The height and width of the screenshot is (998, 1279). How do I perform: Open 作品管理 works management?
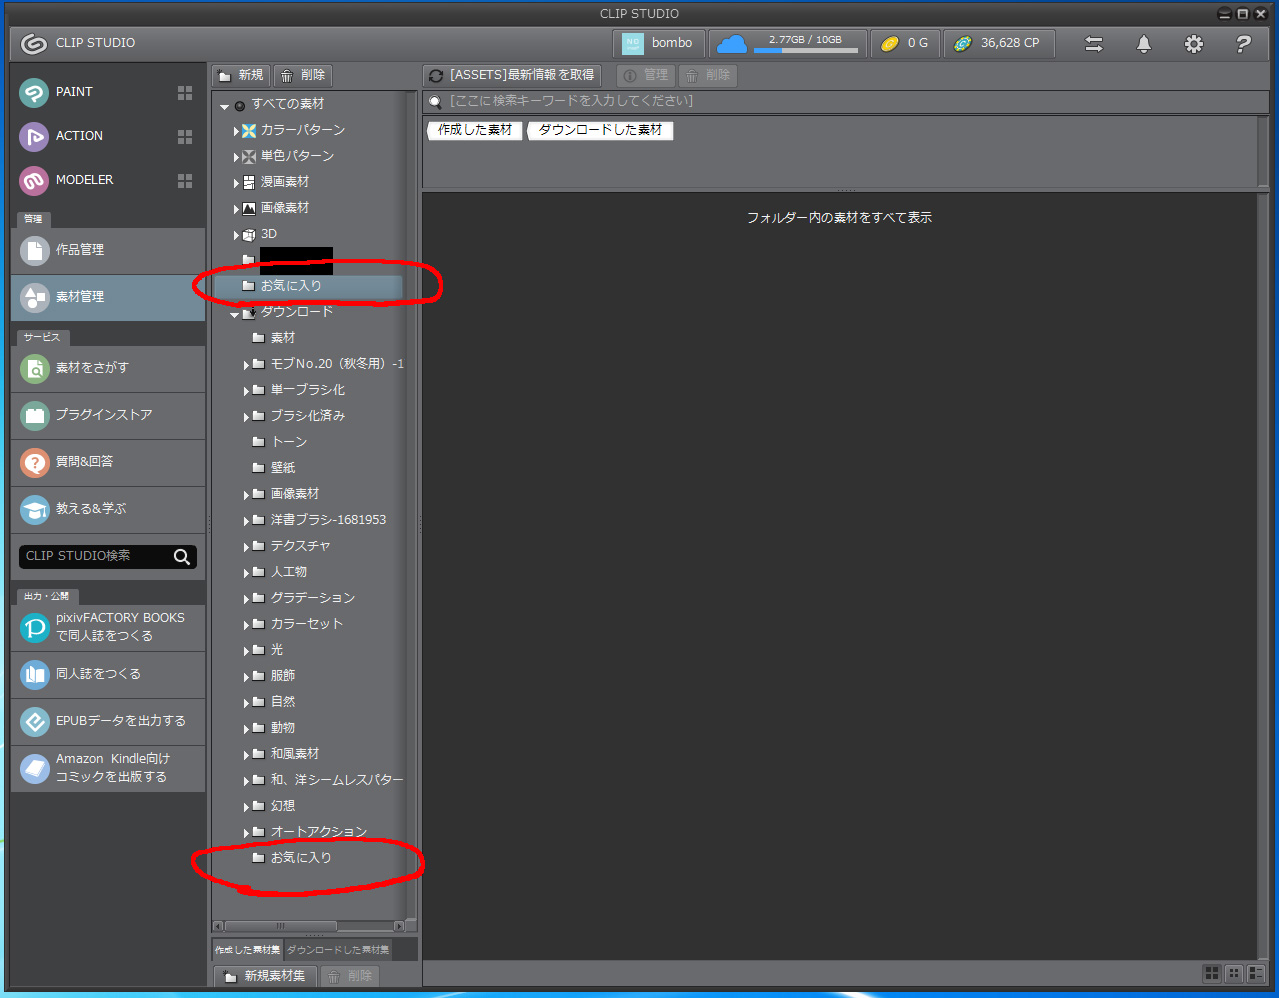[x=108, y=250]
